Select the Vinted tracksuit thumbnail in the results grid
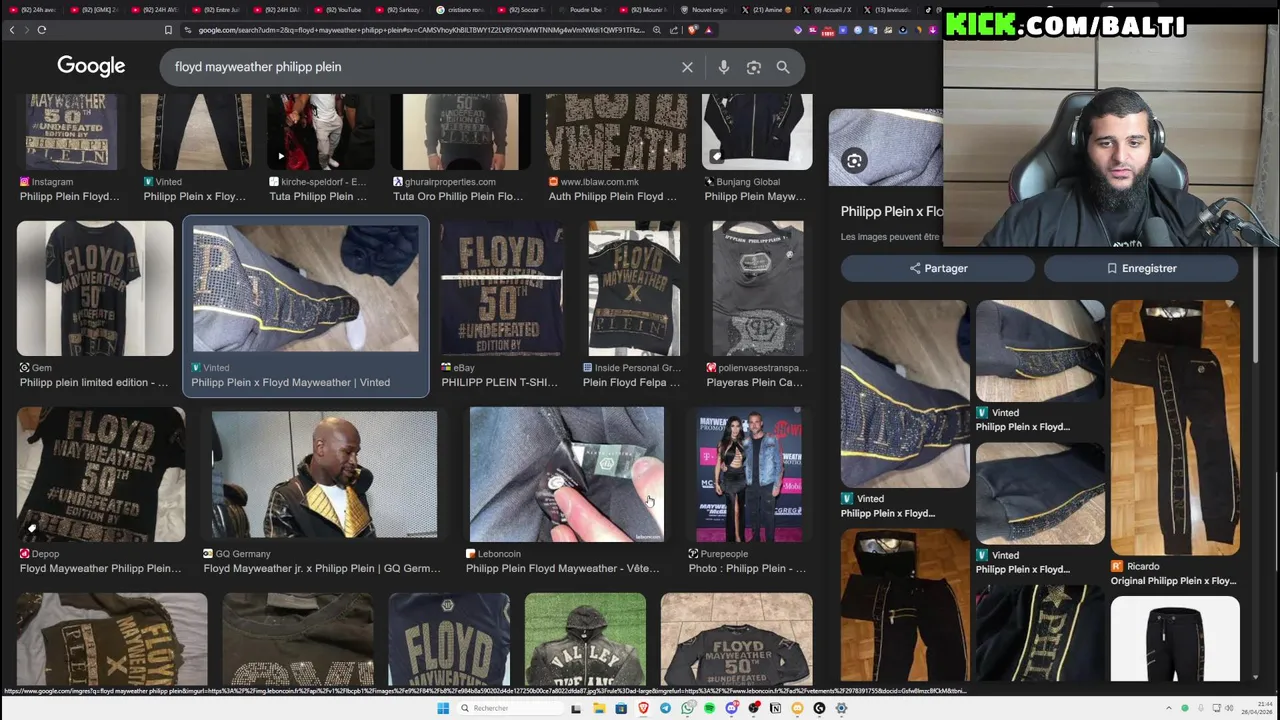The width and height of the screenshot is (1280, 720). point(306,288)
